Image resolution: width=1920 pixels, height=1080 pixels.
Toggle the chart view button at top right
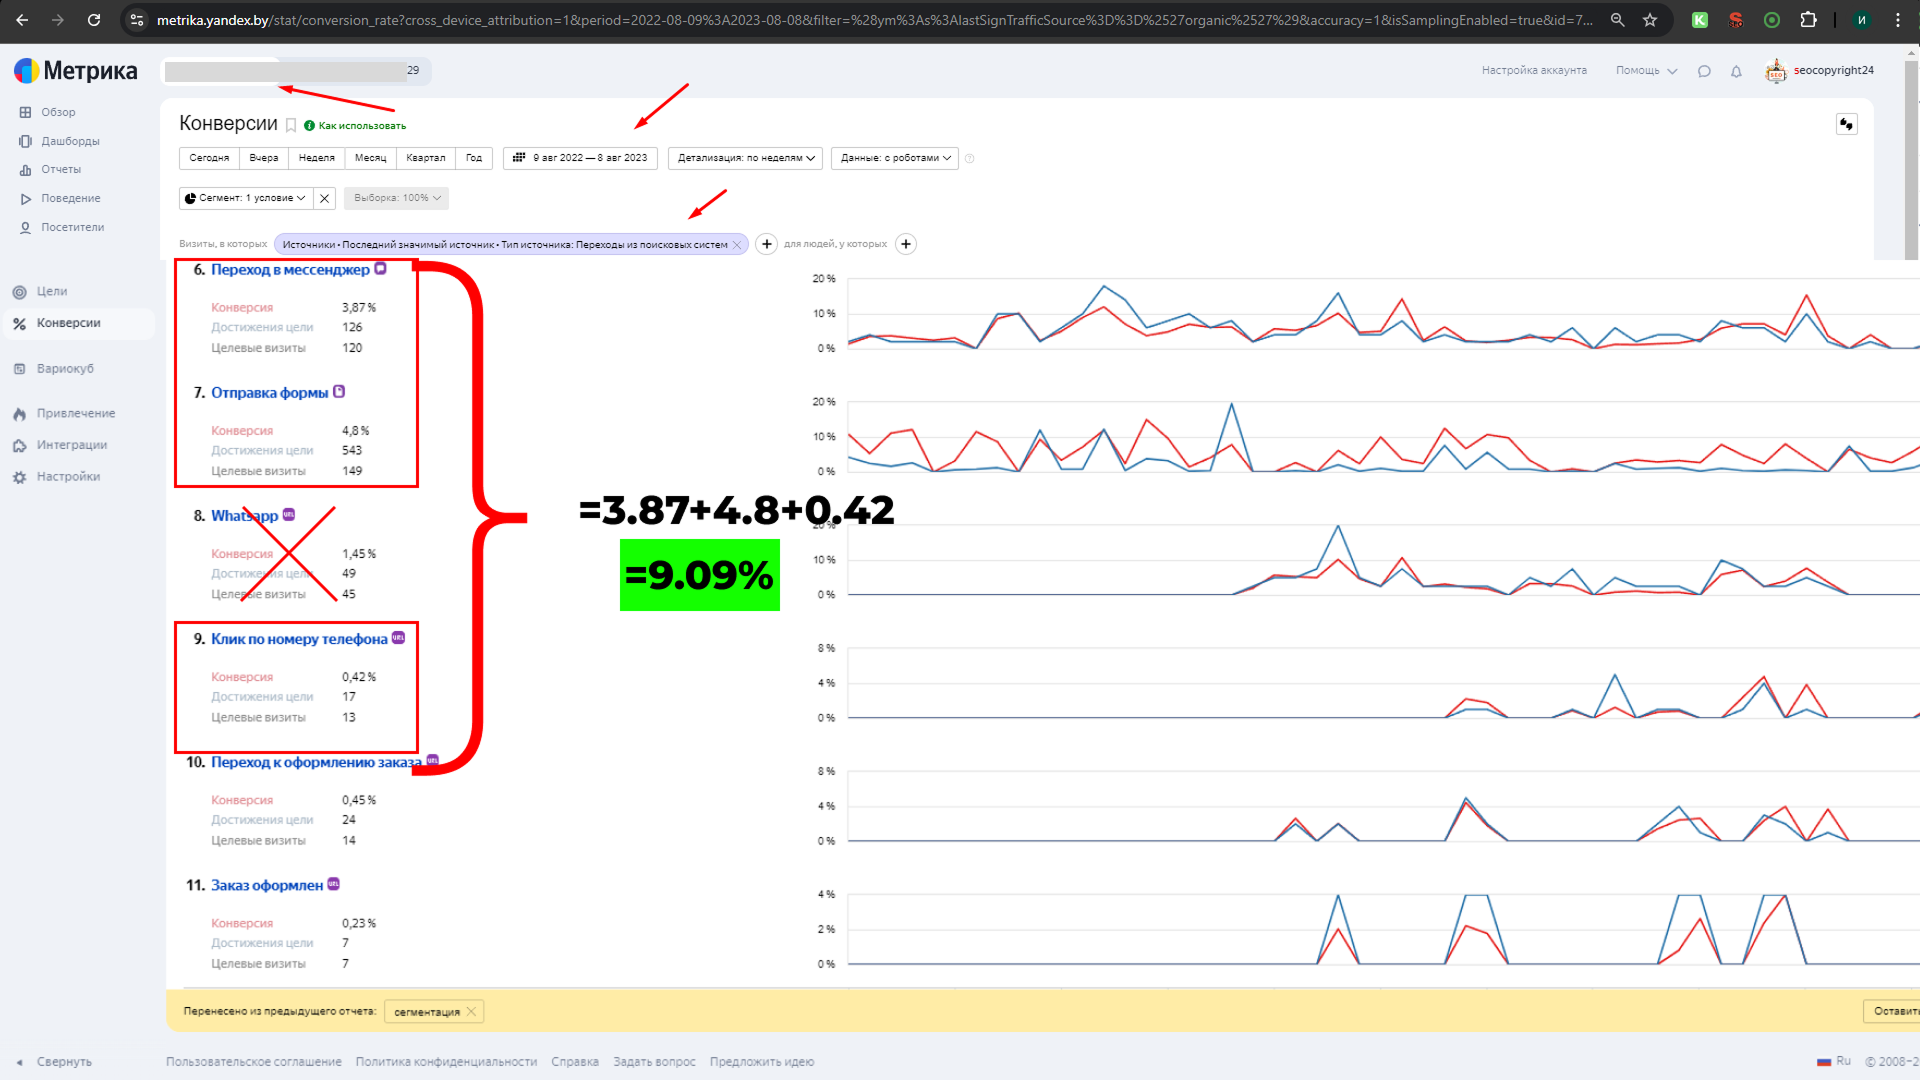click(x=1846, y=124)
